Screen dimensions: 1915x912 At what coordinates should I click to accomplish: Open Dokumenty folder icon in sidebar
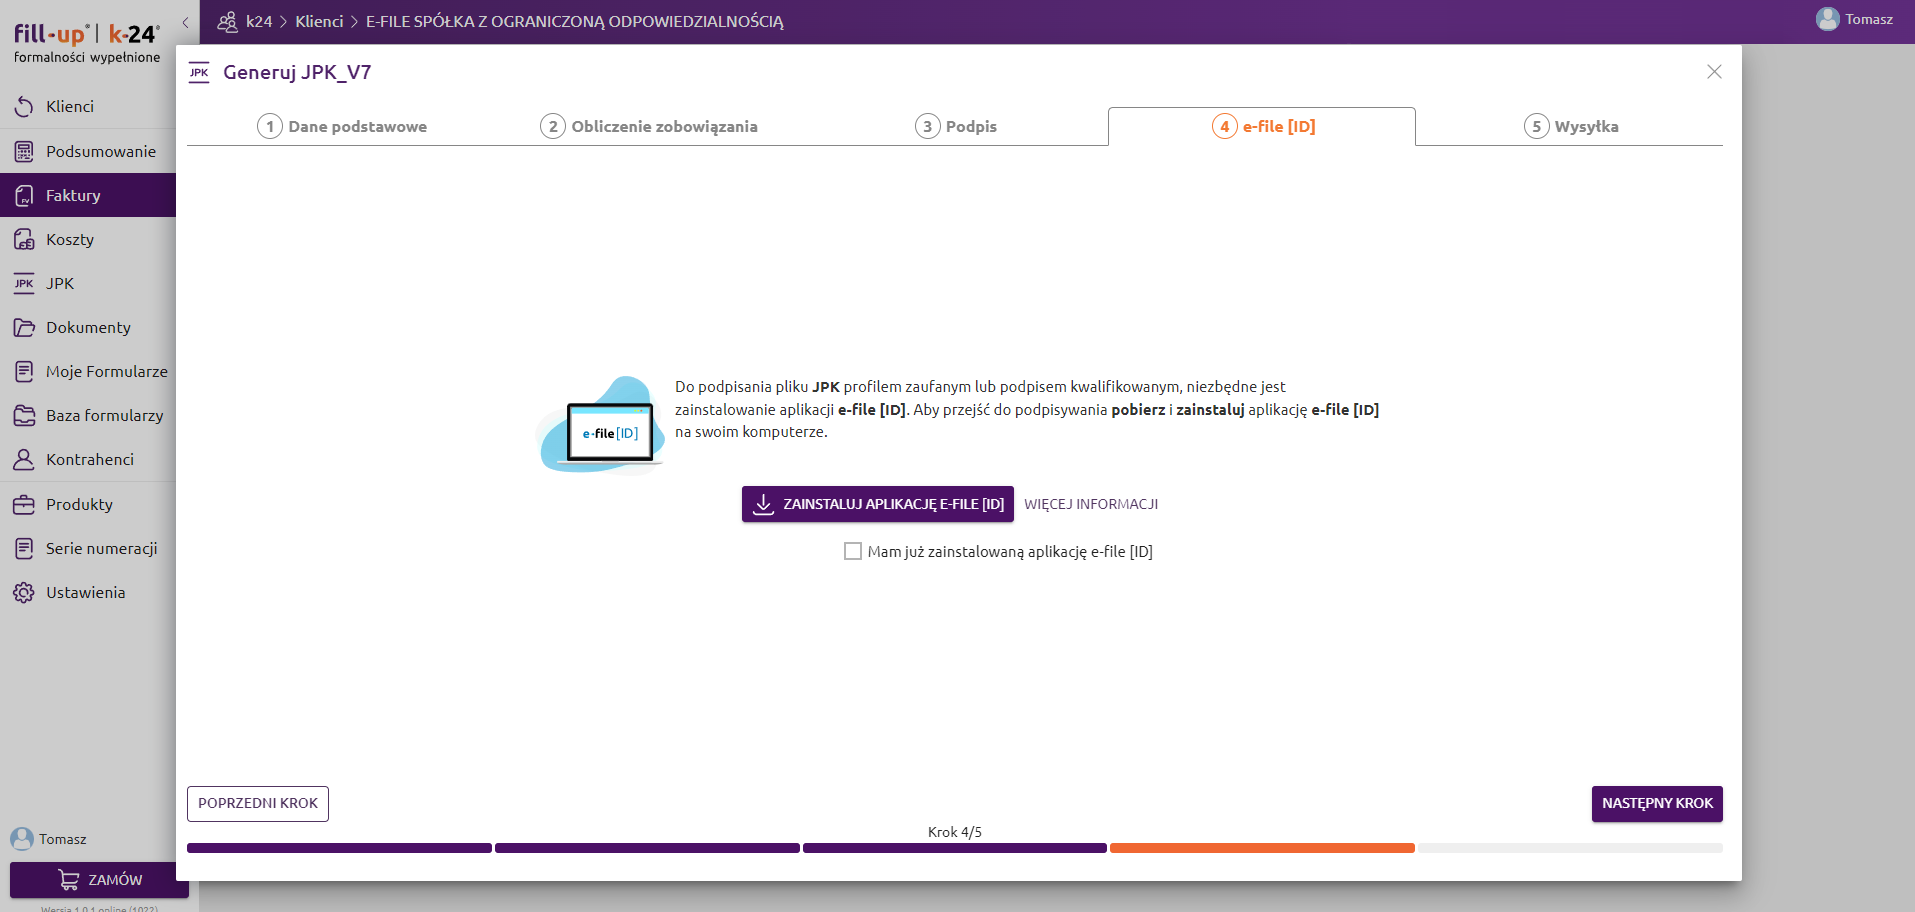coord(24,328)
